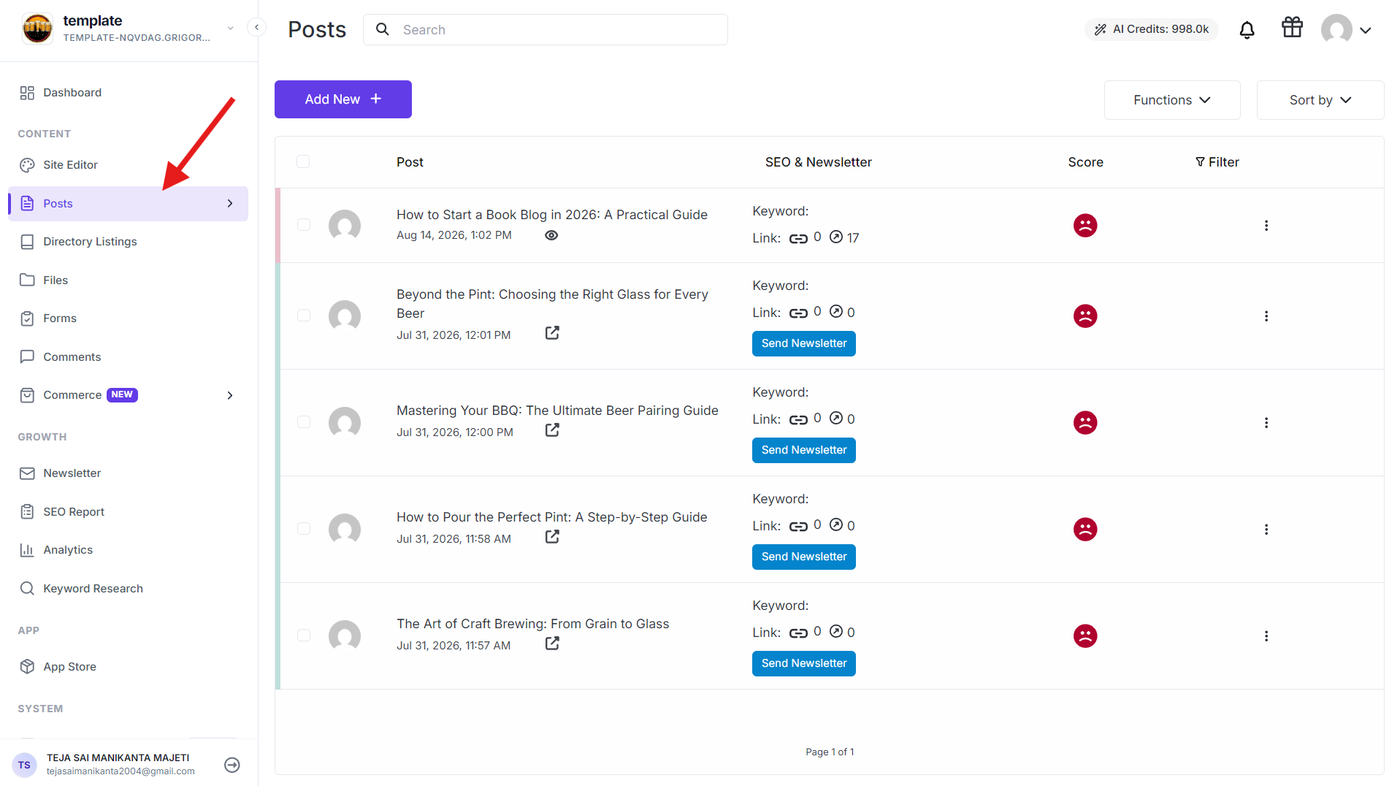Open three-dot menu for Book Blog post
The width and height of the screenshot is (1400, 786).
pyautogui.click(x=1266, y=226)
